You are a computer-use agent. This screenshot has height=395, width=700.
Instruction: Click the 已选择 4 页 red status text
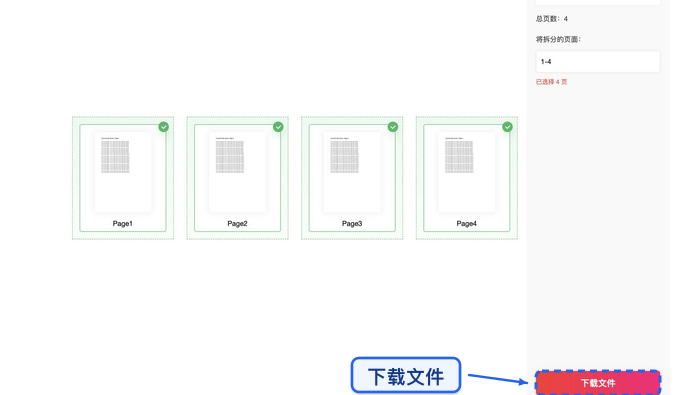[551, 82]
